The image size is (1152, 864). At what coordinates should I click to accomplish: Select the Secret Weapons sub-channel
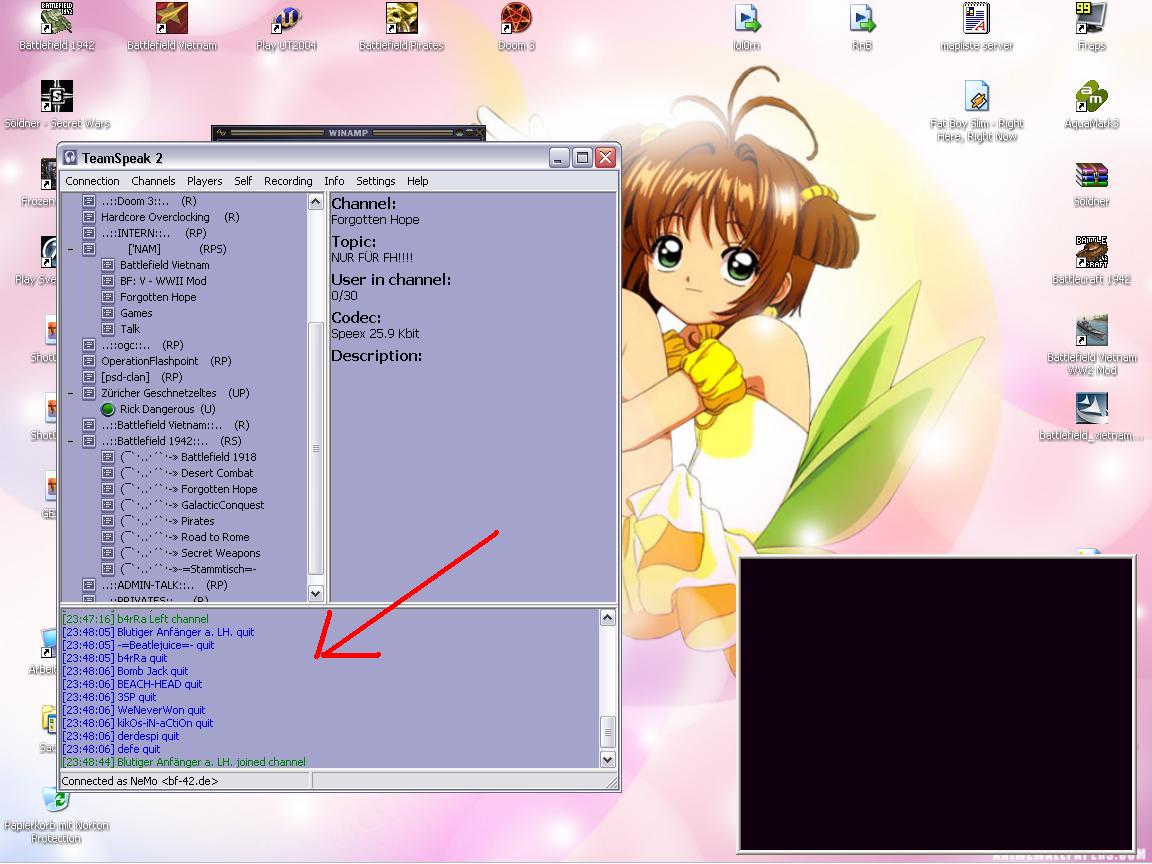[x=190, y=553]
